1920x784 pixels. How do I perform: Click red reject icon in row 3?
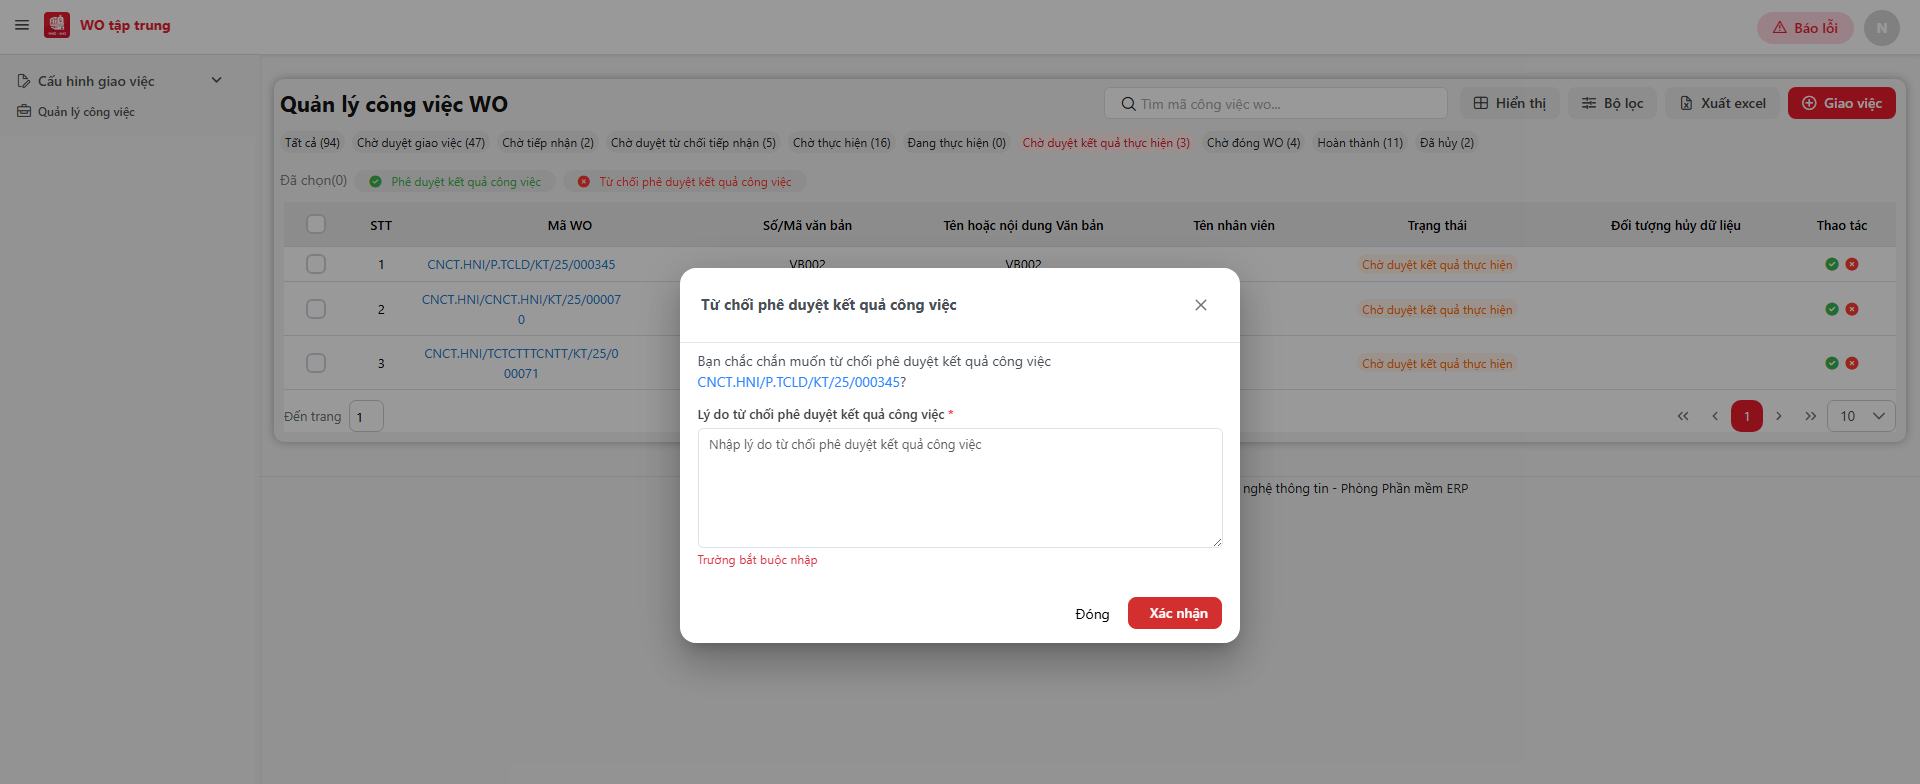(1852, 363)
